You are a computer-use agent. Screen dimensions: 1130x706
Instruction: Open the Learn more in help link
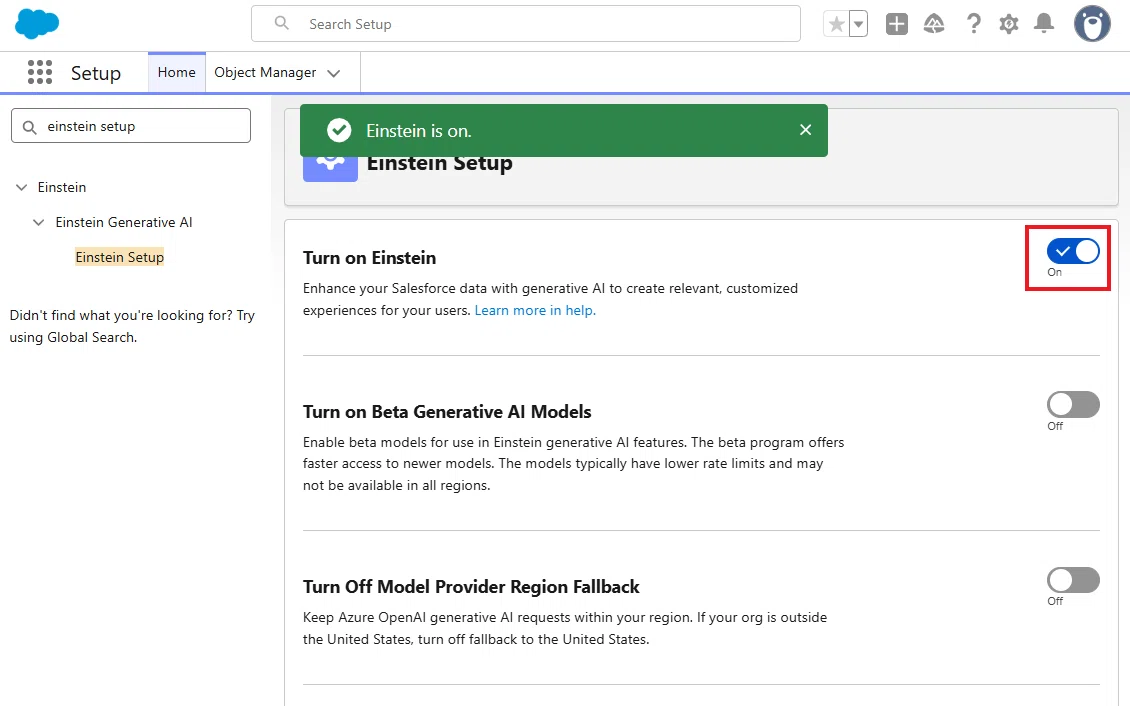535,310
